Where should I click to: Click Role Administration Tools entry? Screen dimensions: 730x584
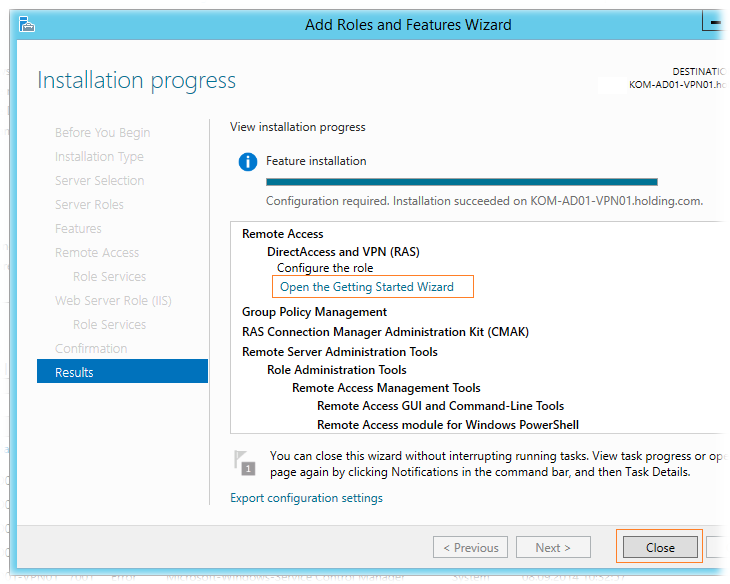pyautogui.click(x=337, y=370)
